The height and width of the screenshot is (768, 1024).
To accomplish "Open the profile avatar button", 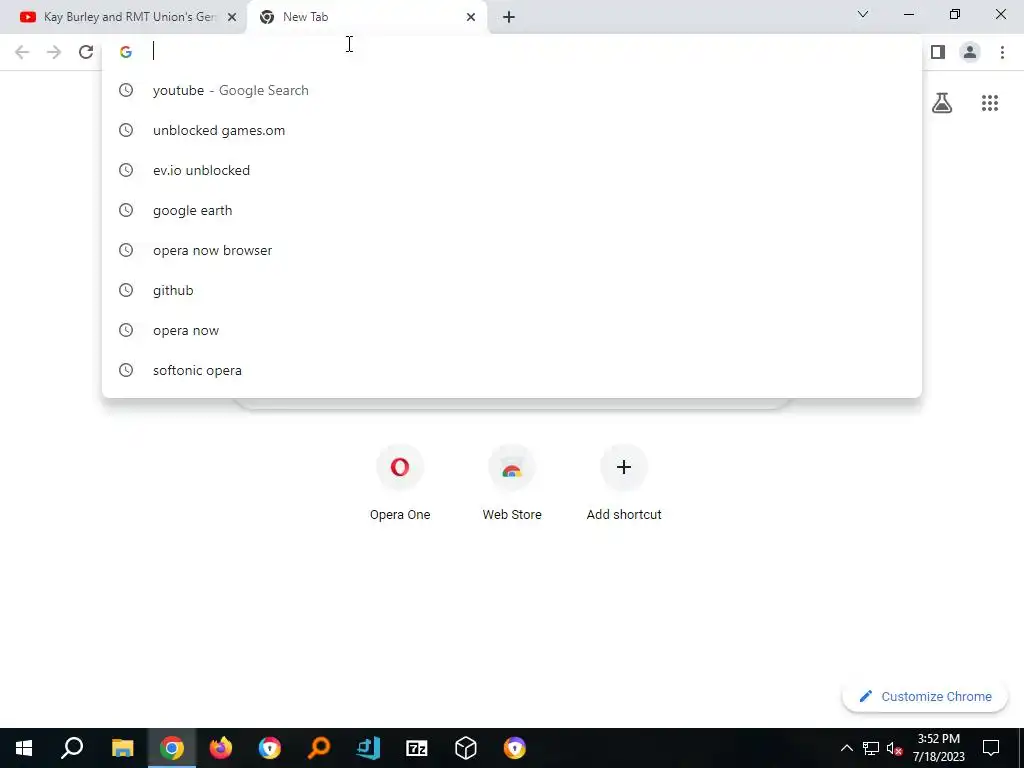I will click(970, 52).
